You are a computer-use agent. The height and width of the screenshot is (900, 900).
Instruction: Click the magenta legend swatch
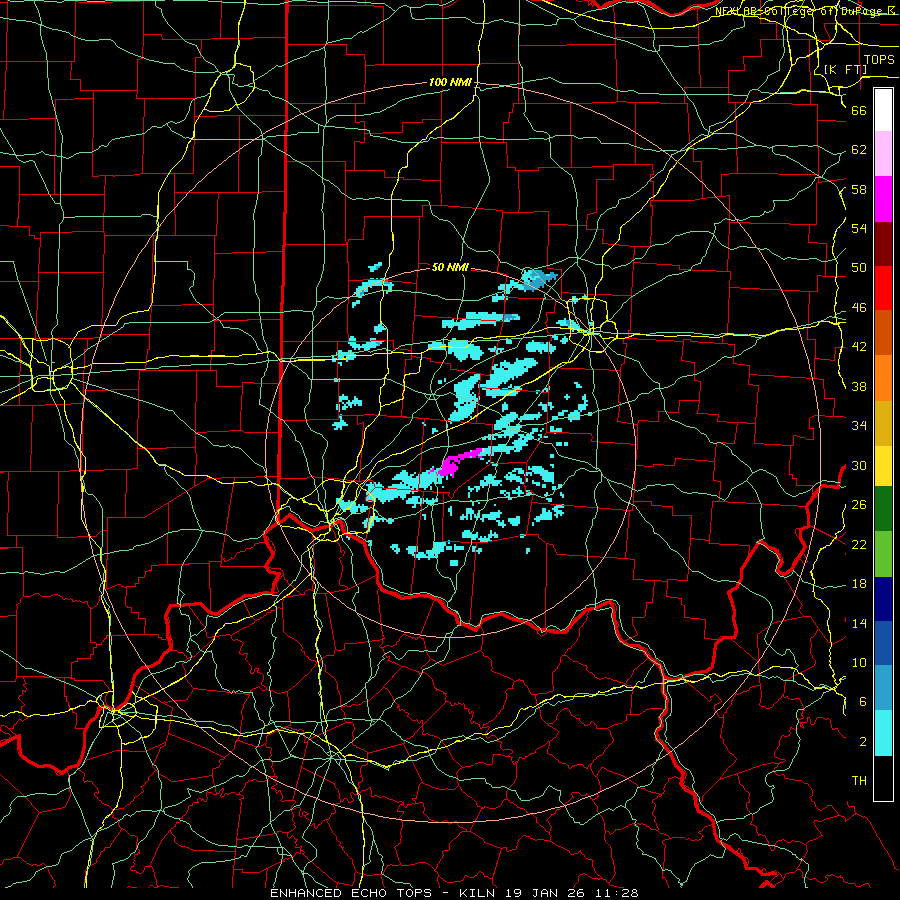point(883,199)
